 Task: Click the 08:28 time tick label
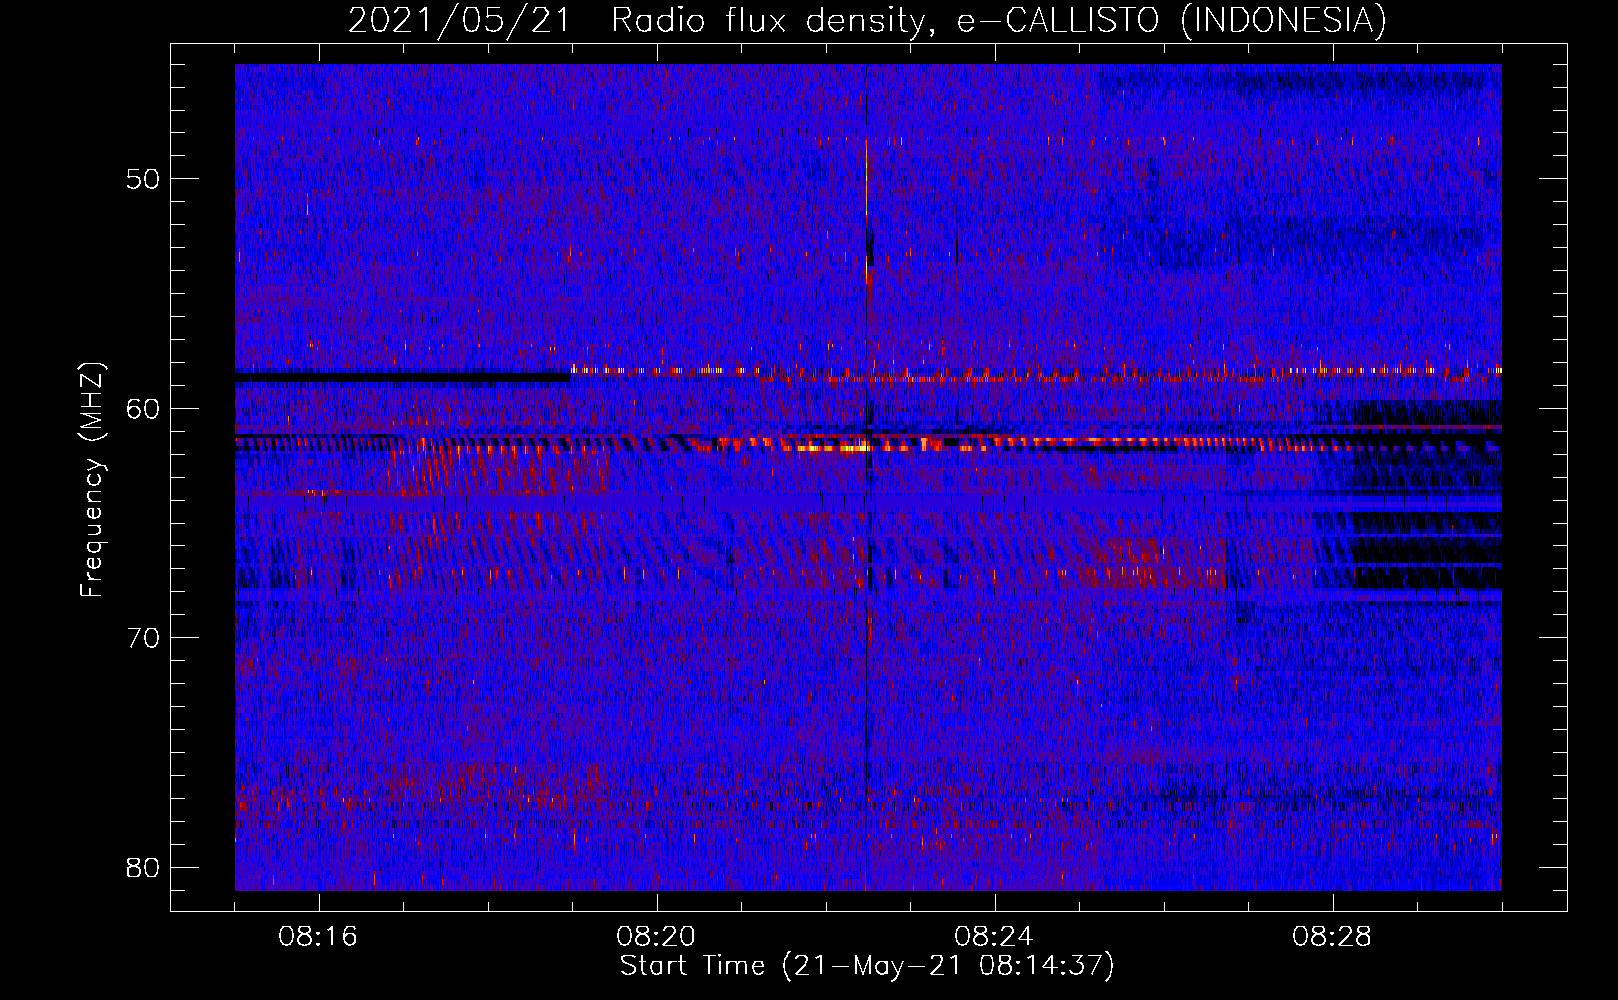(x=1332, y=937)
